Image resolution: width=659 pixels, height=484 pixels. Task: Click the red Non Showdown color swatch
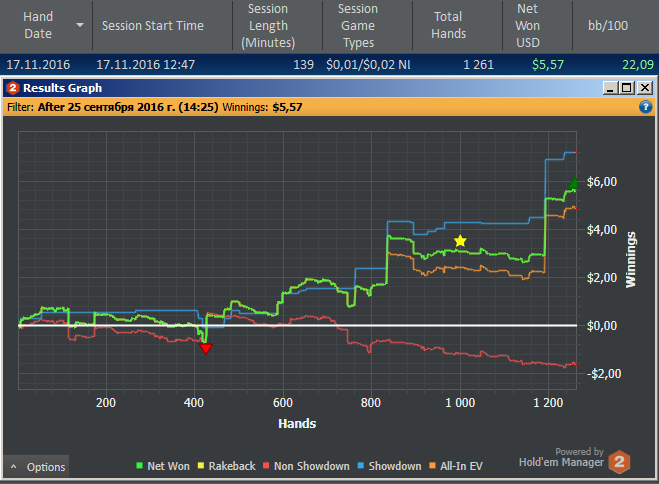[x=266, y=466]
